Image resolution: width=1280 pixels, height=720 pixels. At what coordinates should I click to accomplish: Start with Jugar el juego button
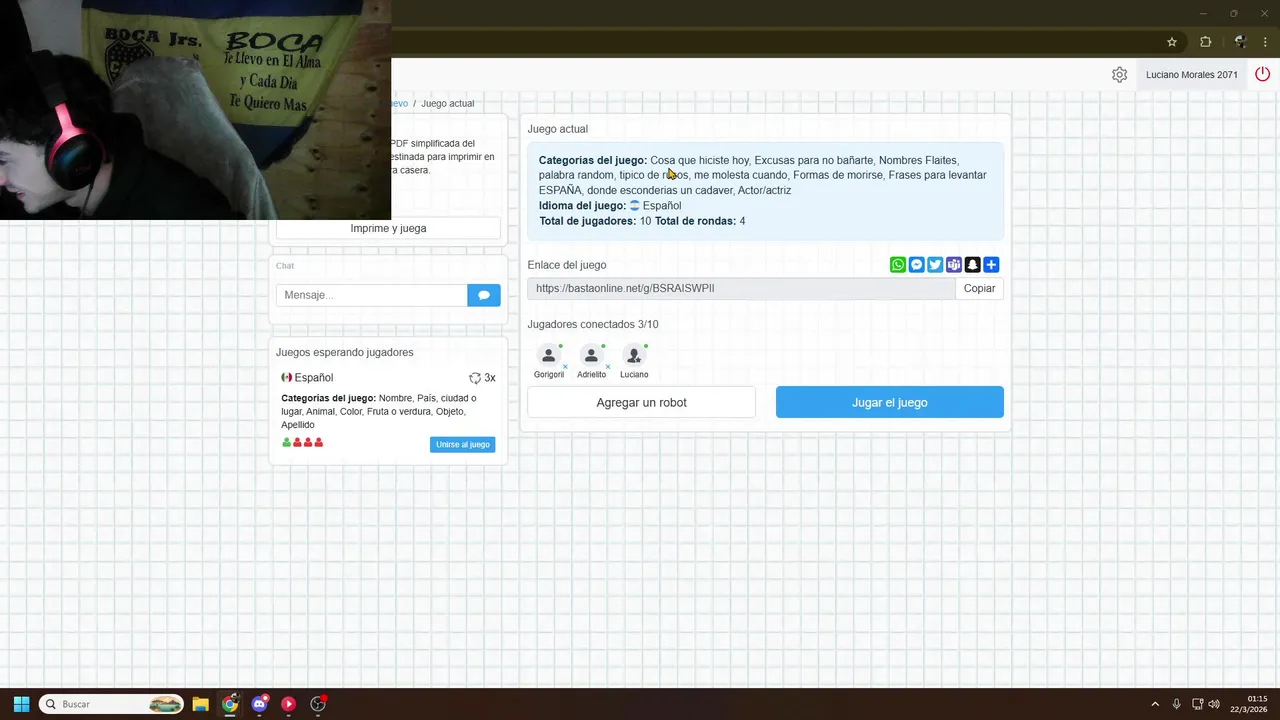pos(890,402)
